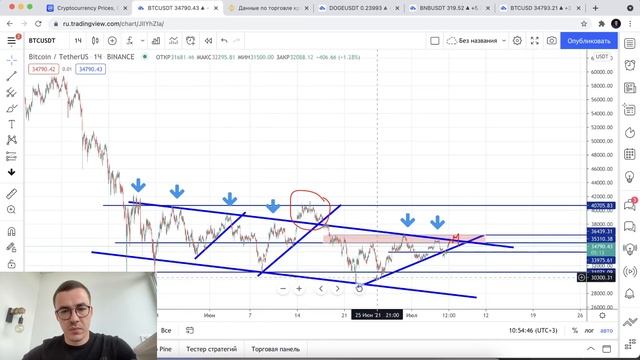Switch to Cryptocurrency Prices browser tab
640x360 pixels.
88,8
